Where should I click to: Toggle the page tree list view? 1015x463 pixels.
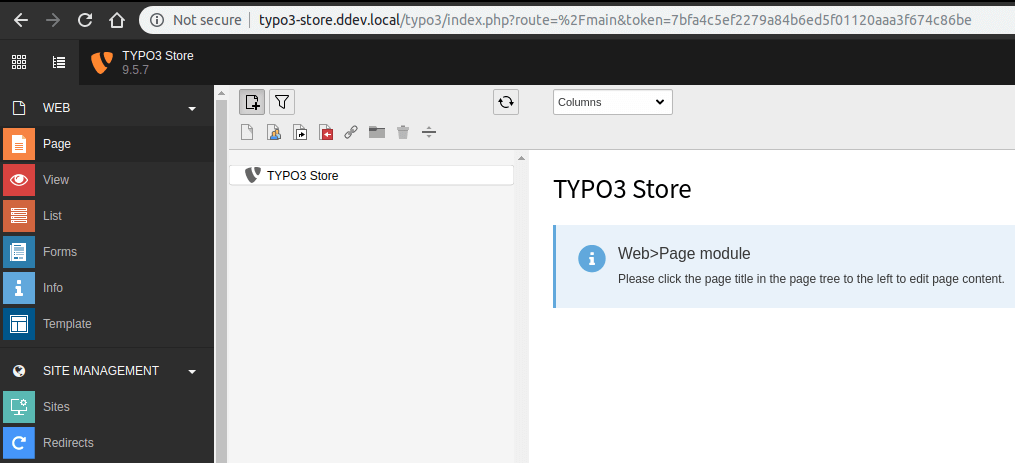59,62
